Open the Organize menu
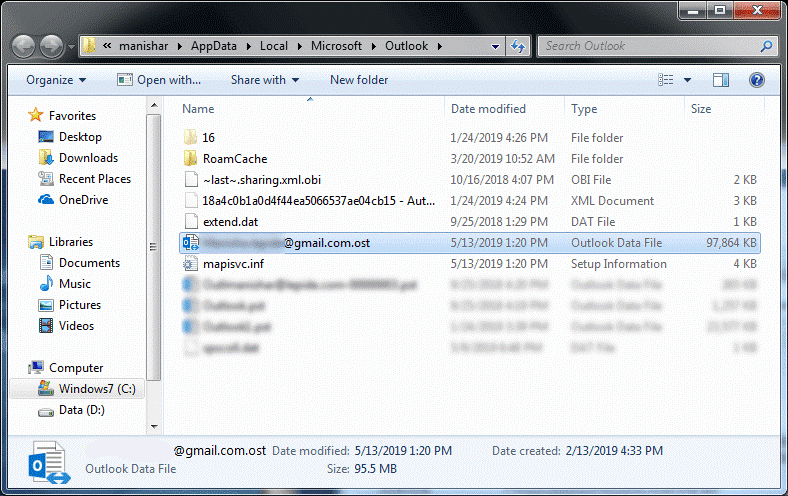 click(56, 80)
